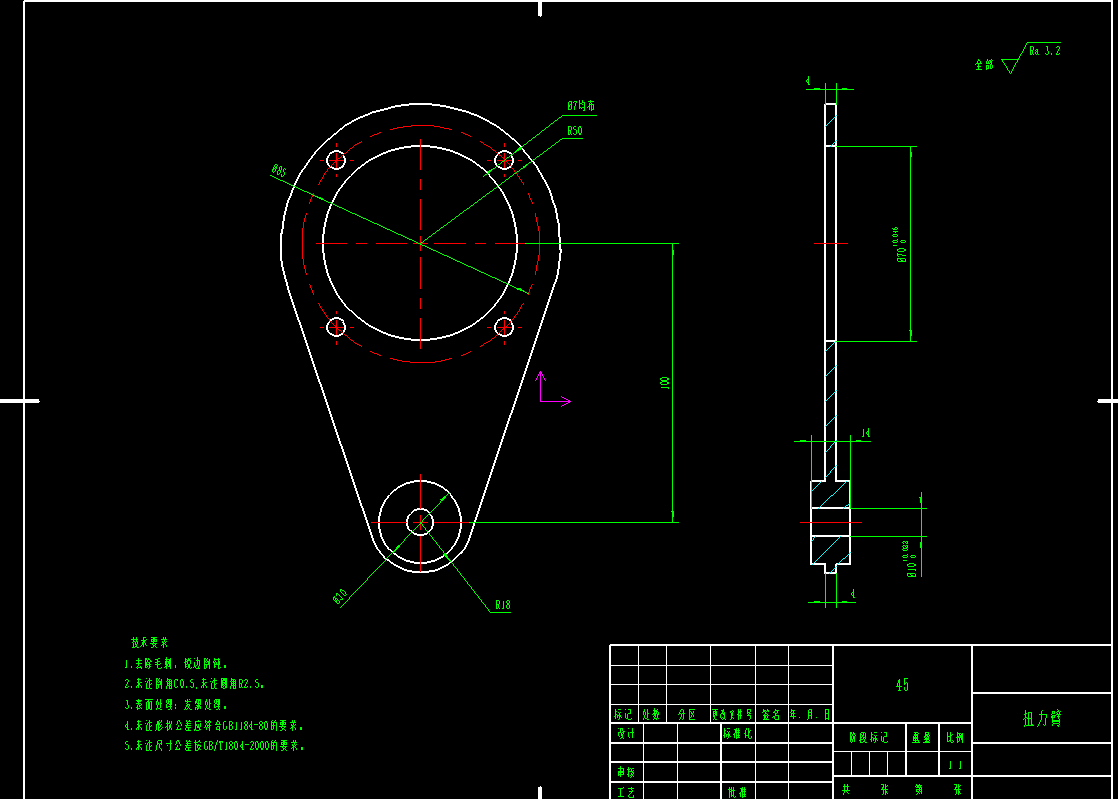
Task: Click the "设计" title block cell
Action: pos(625,733)
